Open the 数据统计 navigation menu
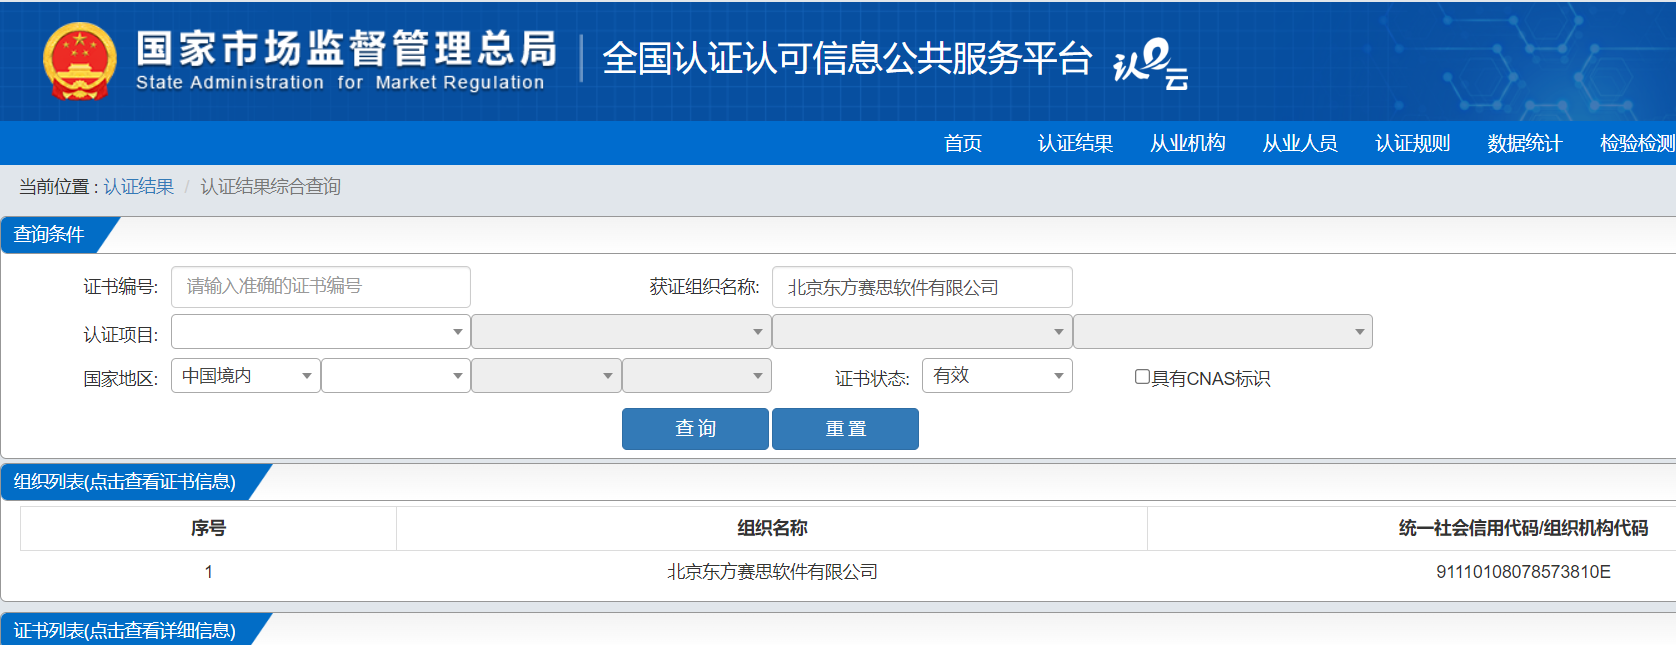Screen dimensions: 1676x645 1525,143
